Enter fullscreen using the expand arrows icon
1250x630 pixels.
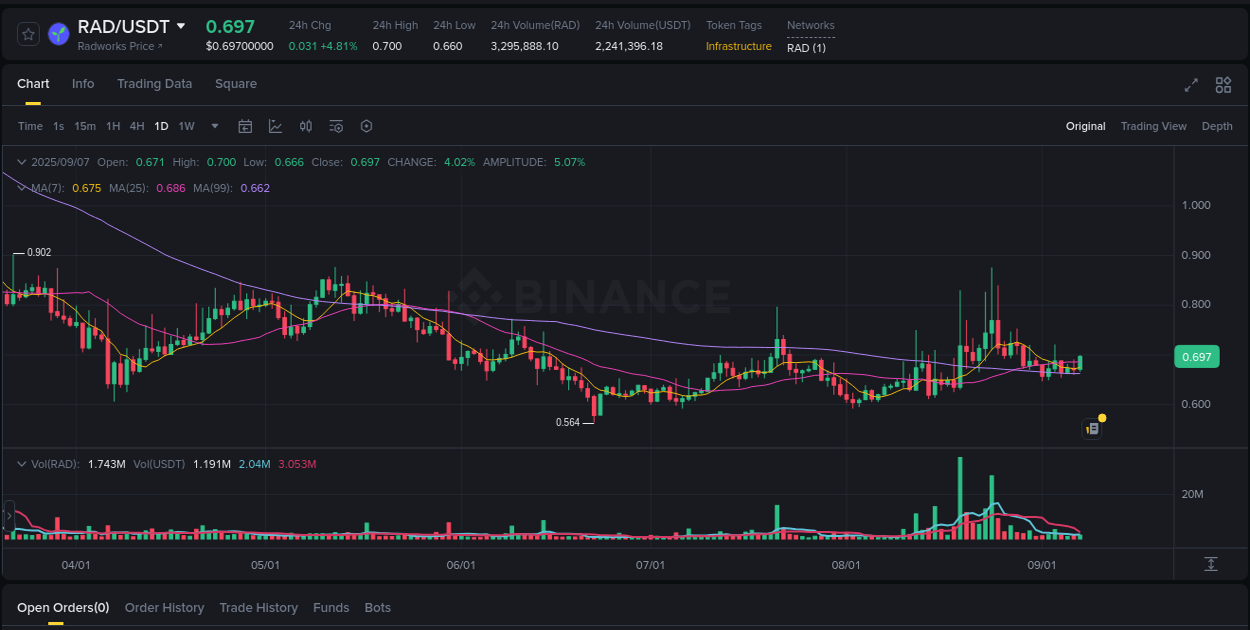1191,85
